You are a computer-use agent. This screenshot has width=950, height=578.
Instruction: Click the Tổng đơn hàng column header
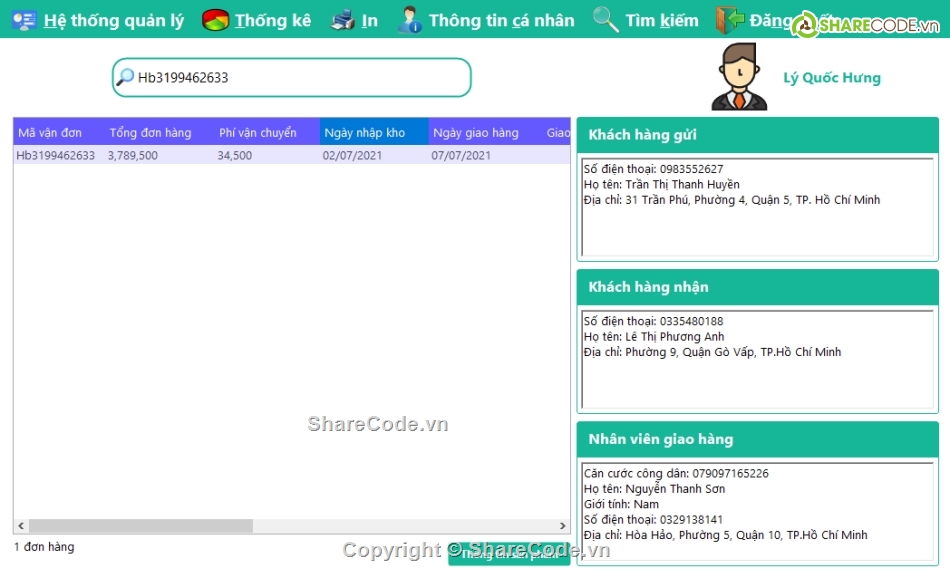click(x=150, y=133)
